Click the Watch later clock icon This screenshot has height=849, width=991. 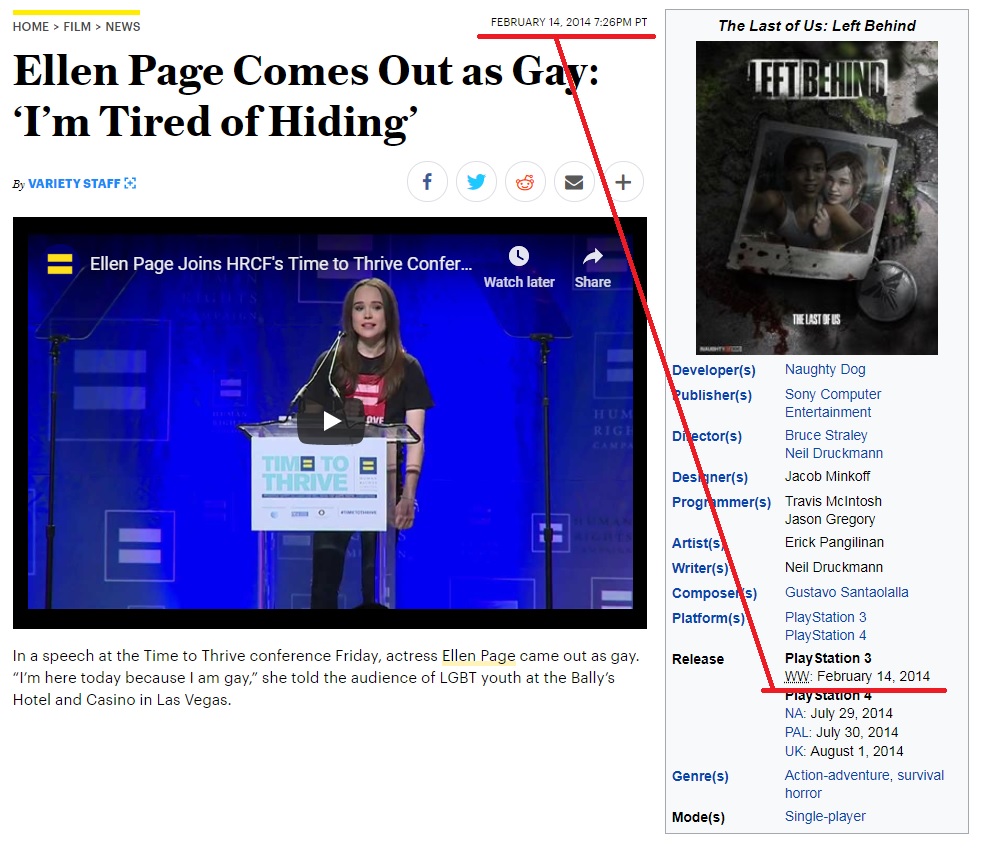click(x=519, y=256)
